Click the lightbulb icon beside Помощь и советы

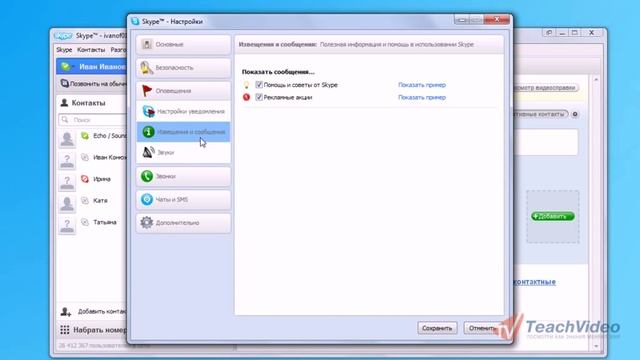[x=247, y=85]
